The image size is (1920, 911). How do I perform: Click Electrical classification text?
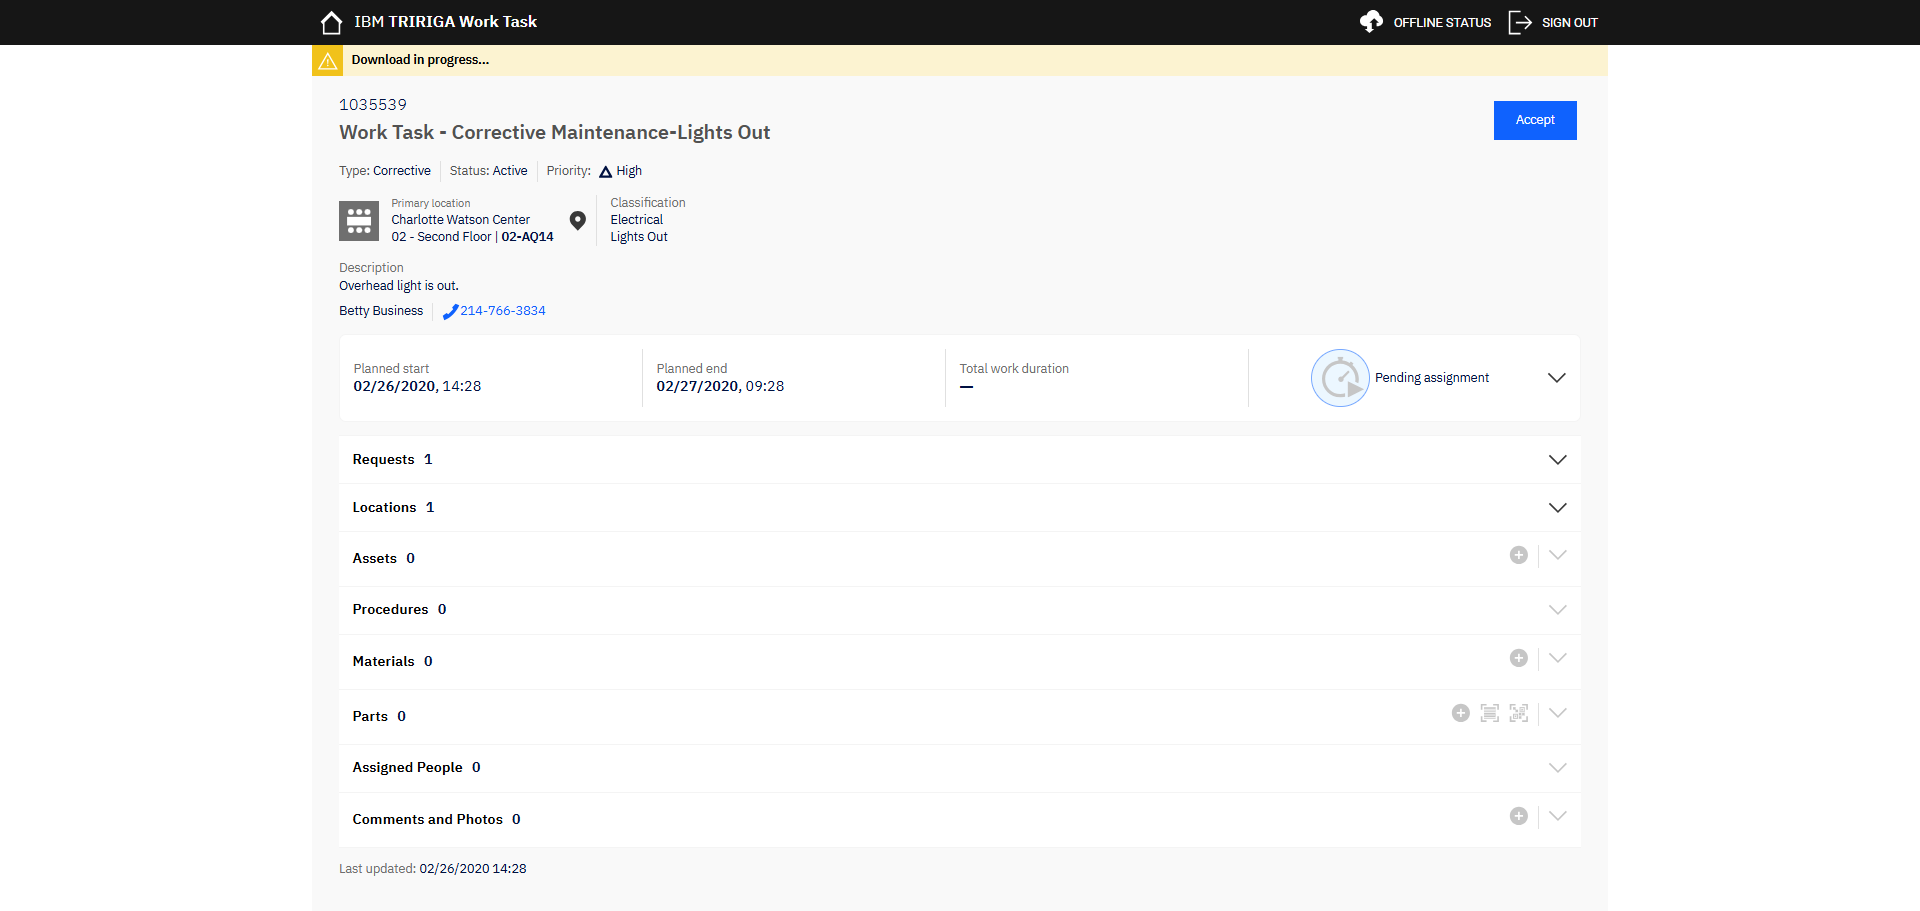pos(636,220)
